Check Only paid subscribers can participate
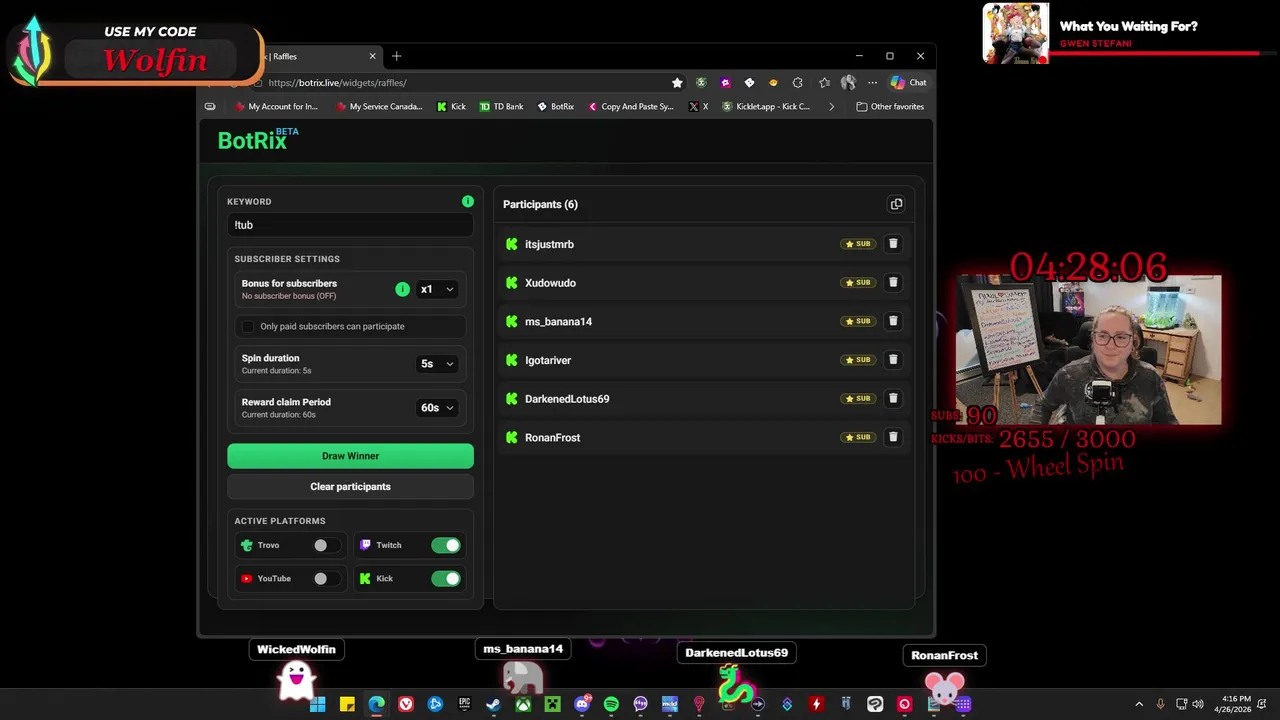This screenshot has width=1280, height=720. pos(248,326)
